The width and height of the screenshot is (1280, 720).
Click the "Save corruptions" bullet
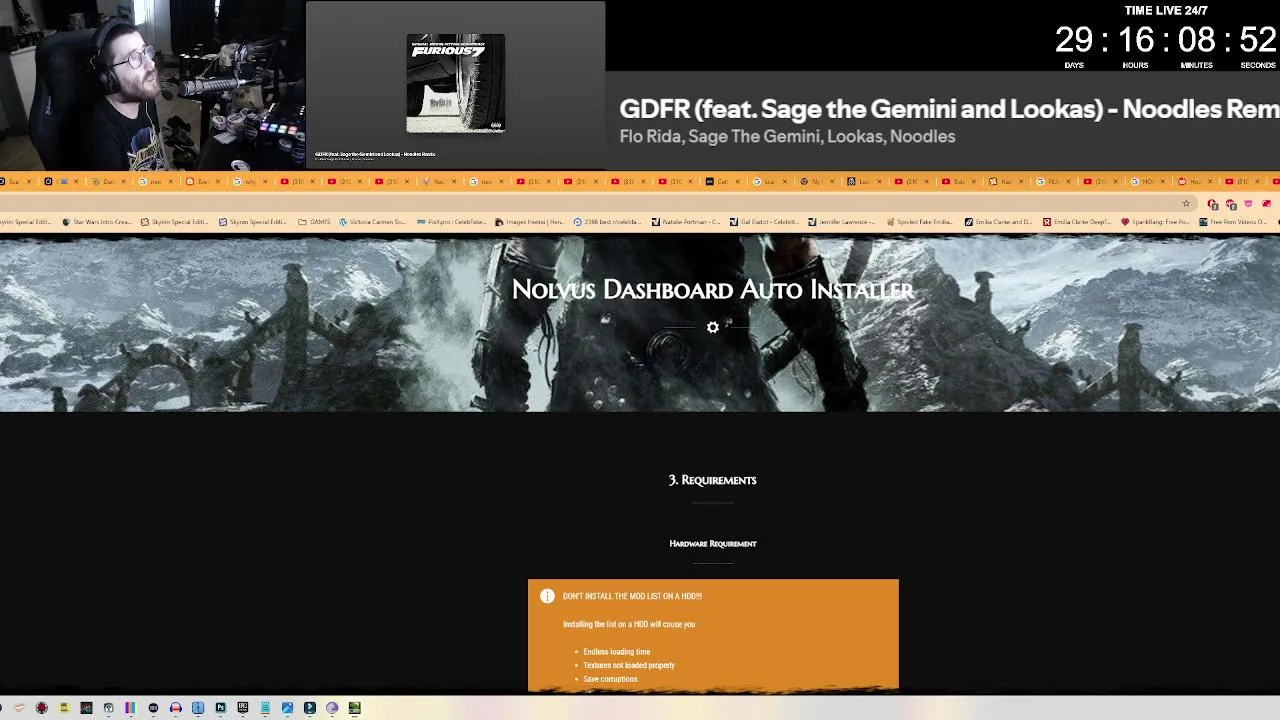(x=610, y=679)
